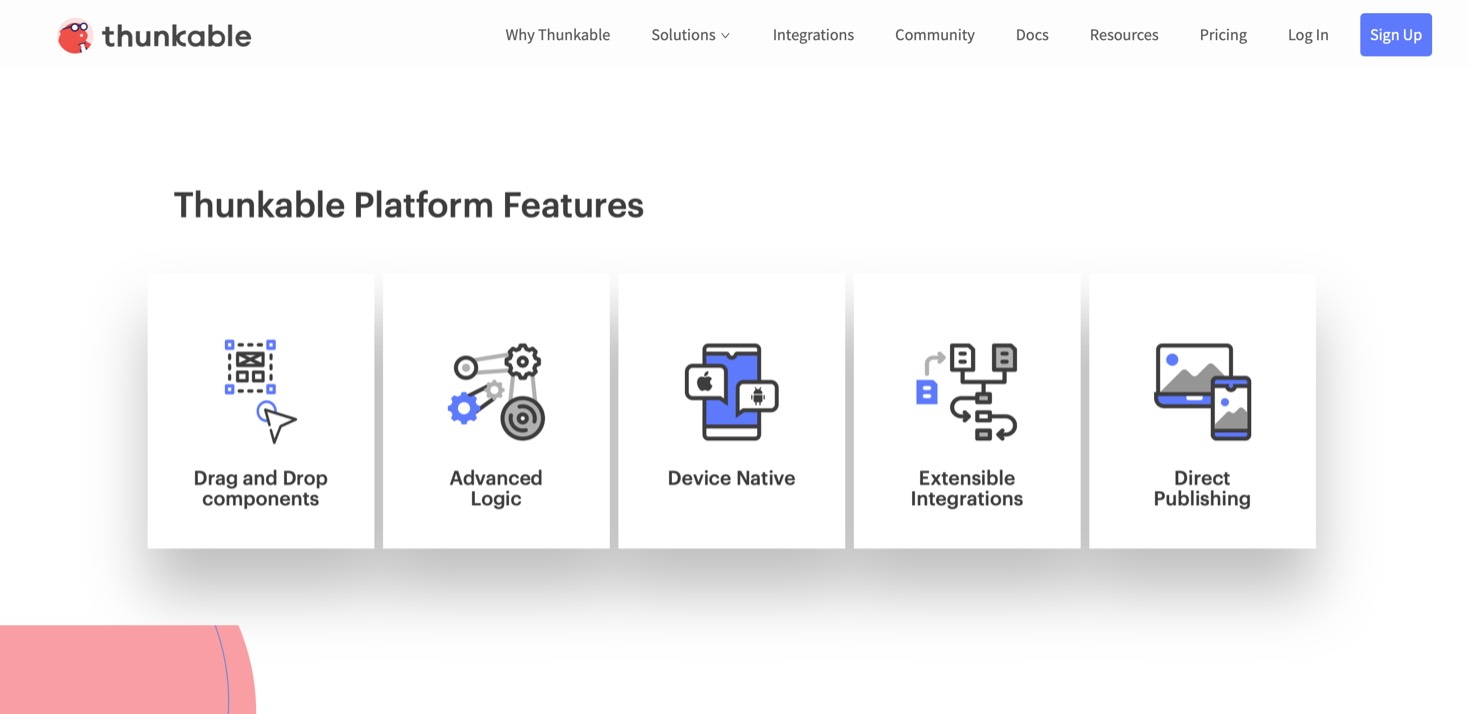Screen dimensions: 1468x714
Task: Click the Thunkable beaver logo icon
Action: pyautogui.click(x=75, y=36)
